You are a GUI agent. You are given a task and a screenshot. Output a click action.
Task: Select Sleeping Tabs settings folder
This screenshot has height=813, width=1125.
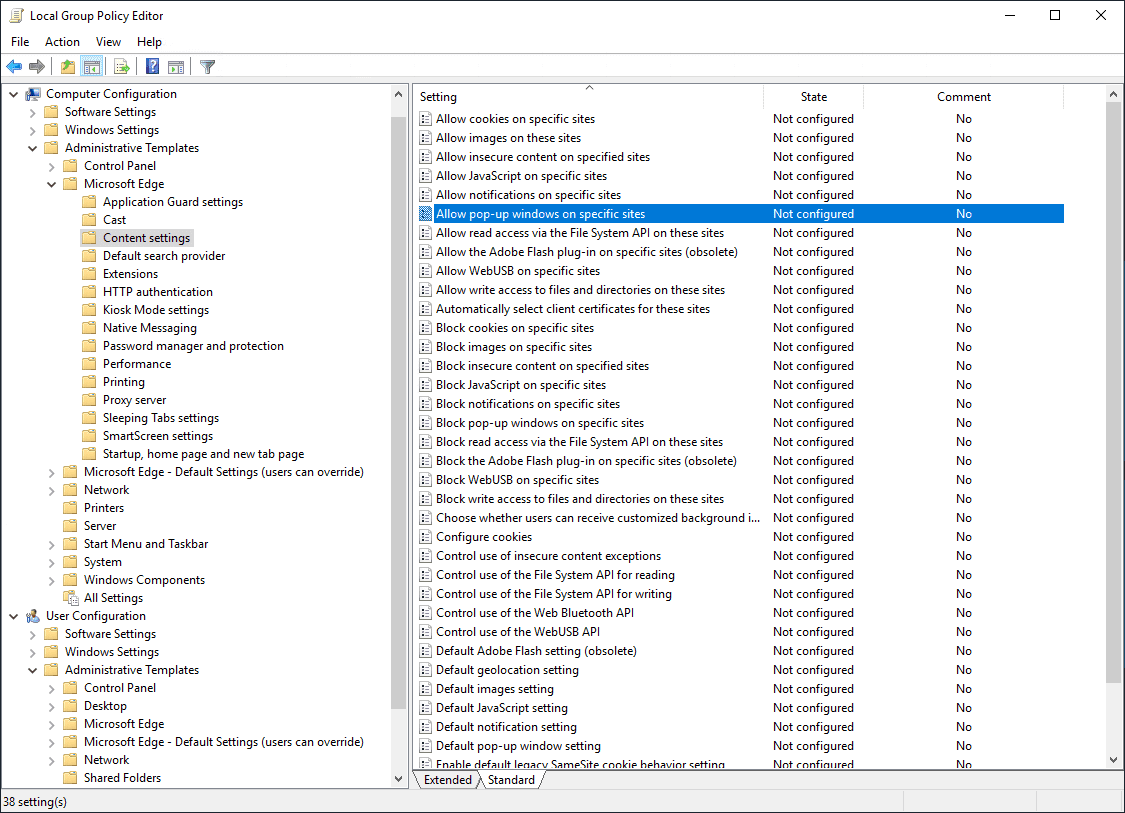(x=161, y=418)
